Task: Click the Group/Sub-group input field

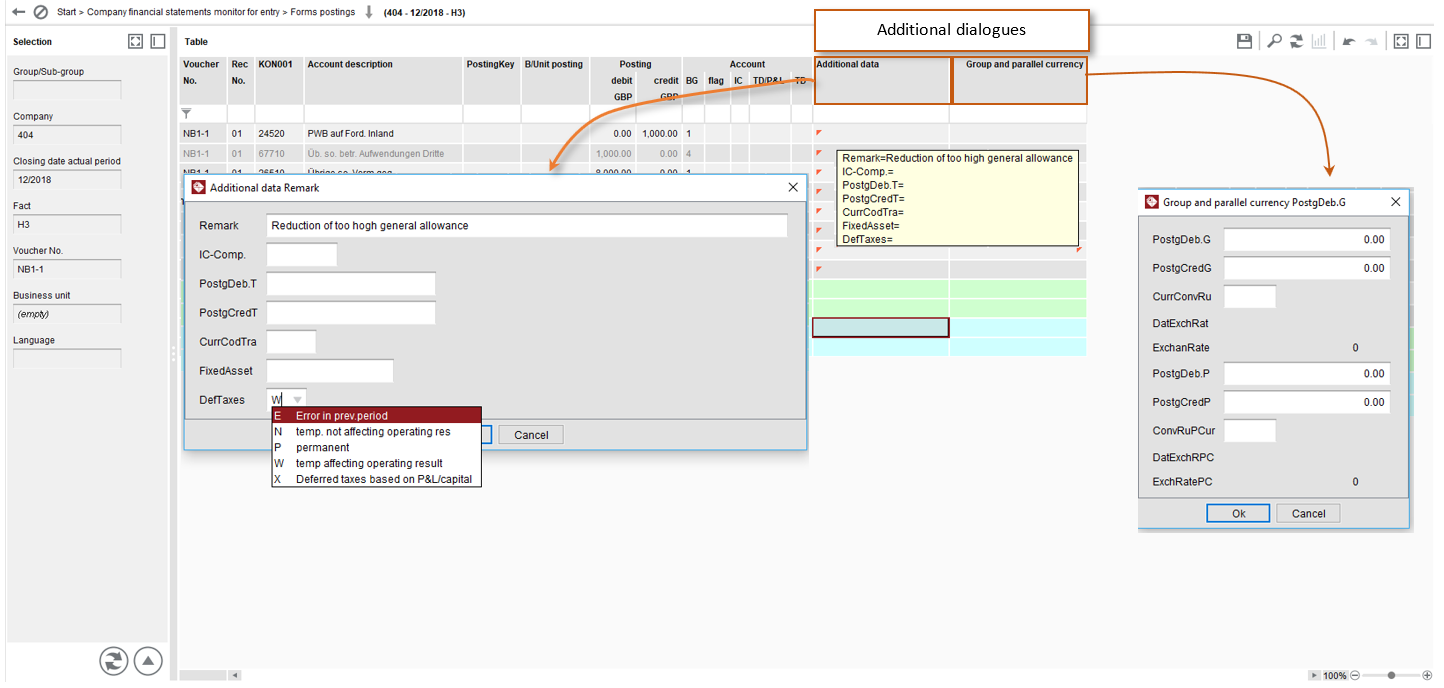Action: click(67, 90)
